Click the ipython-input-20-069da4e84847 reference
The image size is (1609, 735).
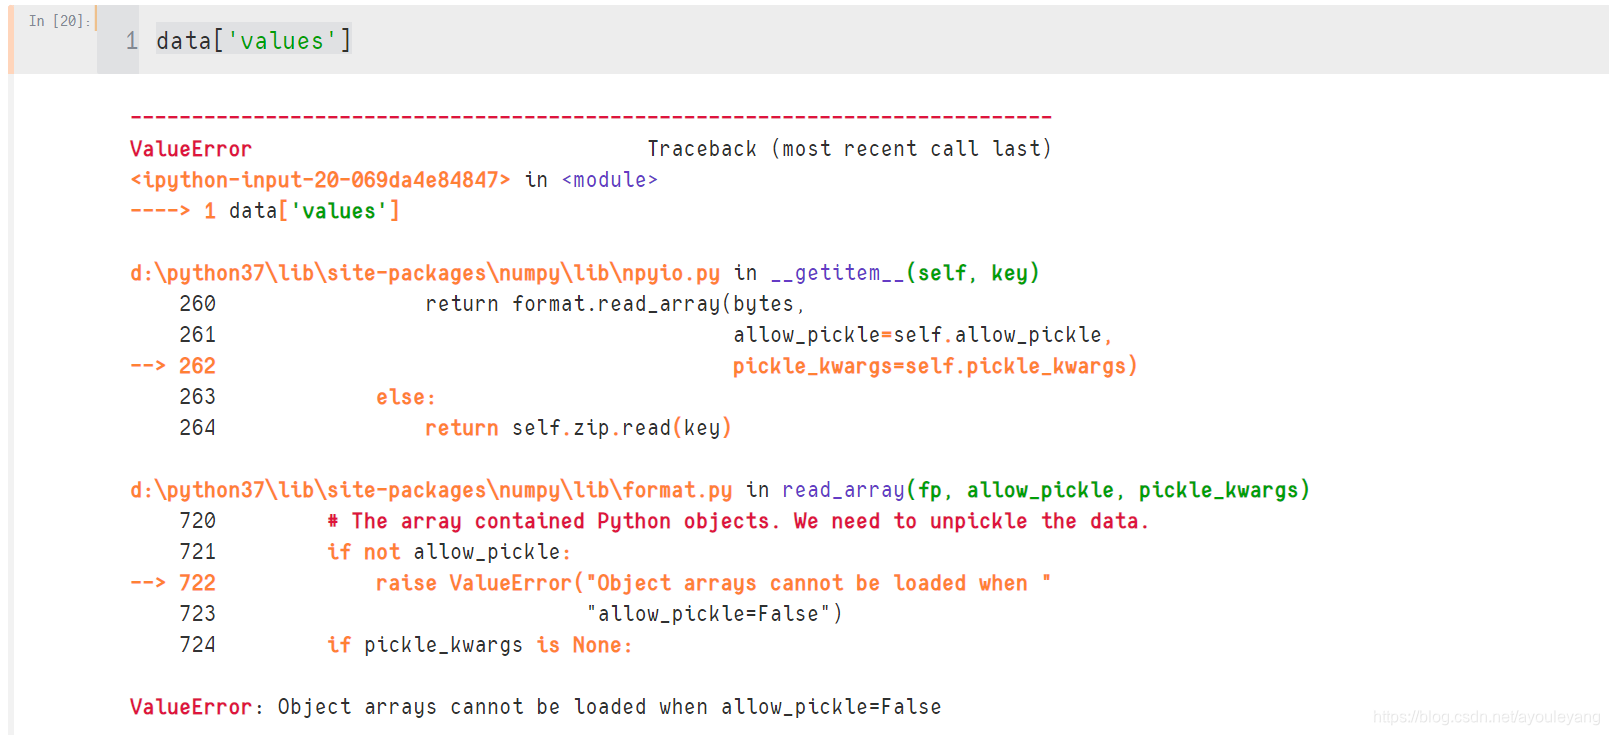pos(320,180)
